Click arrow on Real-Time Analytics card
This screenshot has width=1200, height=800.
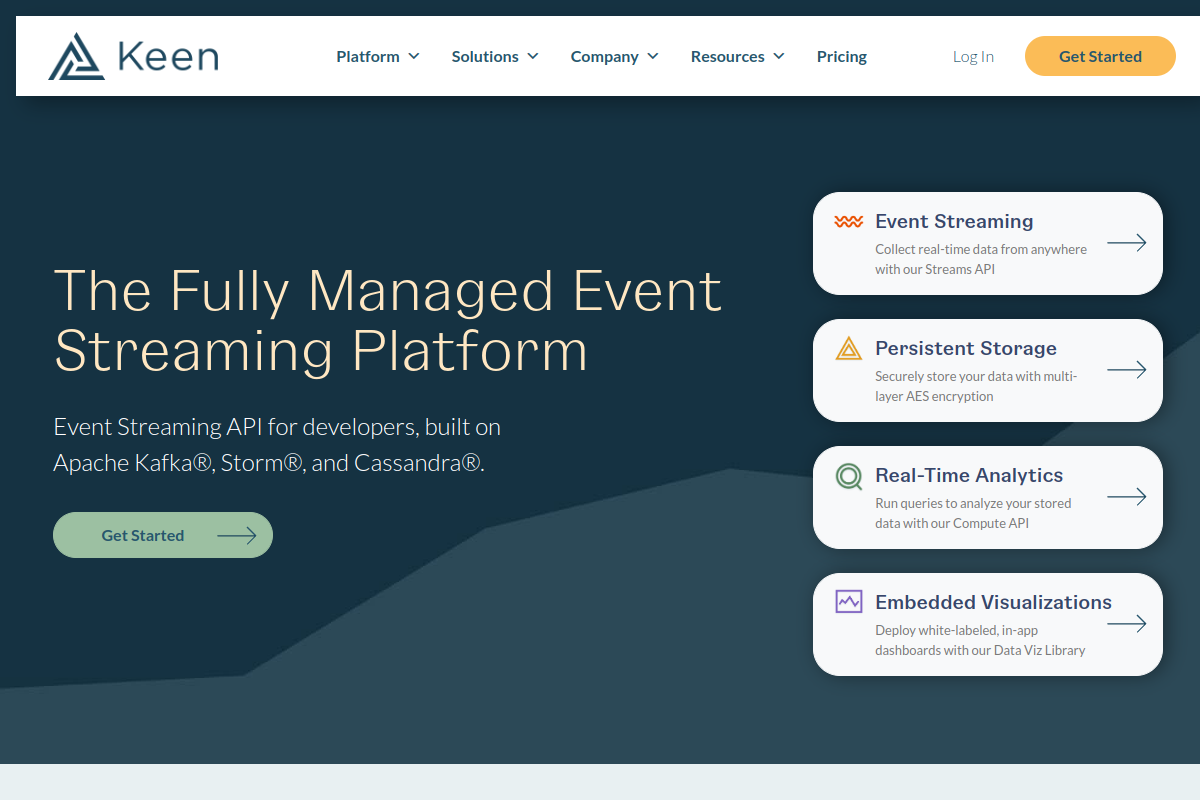(x=1126, y=497)
